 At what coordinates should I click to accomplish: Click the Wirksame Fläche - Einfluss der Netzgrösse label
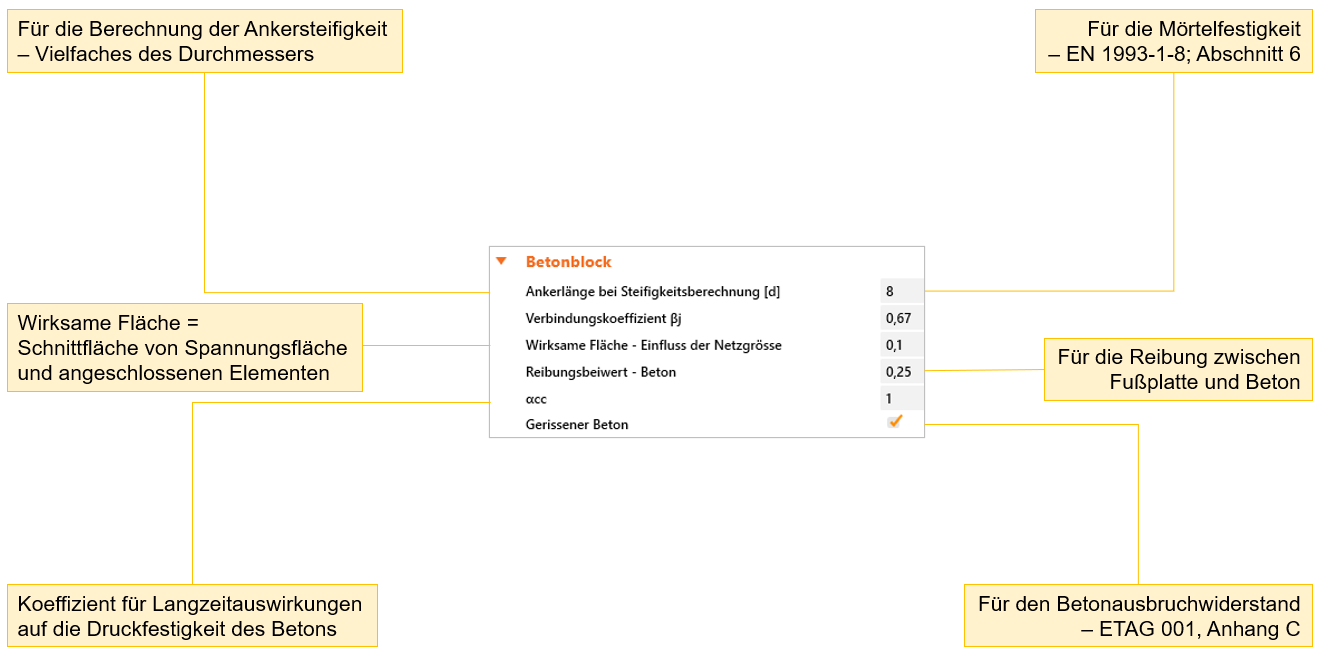(x=653, y=345)
